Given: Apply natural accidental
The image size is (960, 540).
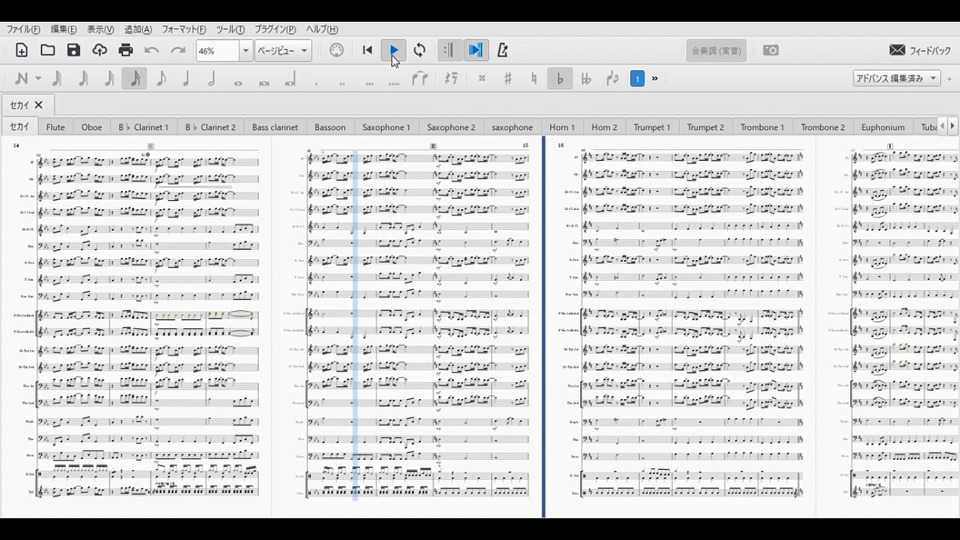Looking at the screenshot, I should [534, 78].
